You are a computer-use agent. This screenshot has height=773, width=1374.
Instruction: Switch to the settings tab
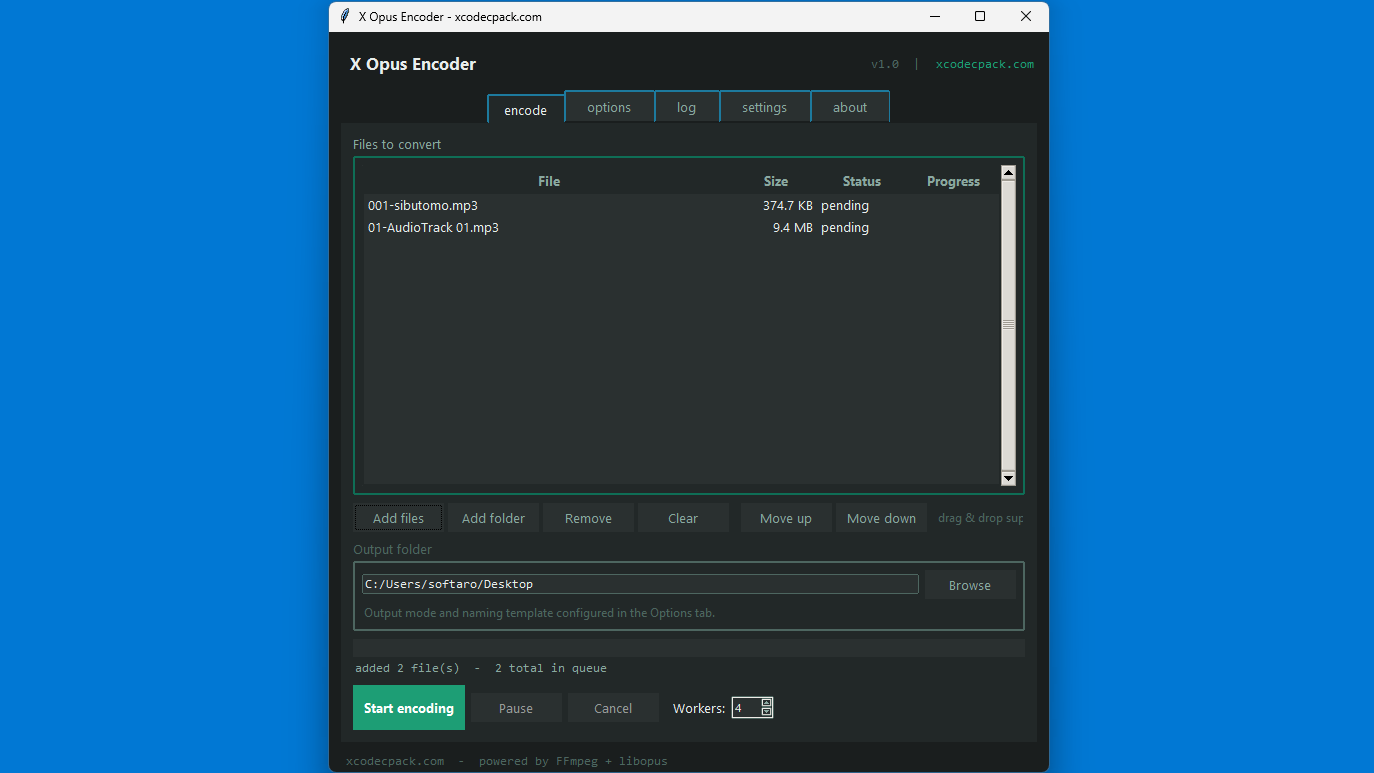point(764,106)
